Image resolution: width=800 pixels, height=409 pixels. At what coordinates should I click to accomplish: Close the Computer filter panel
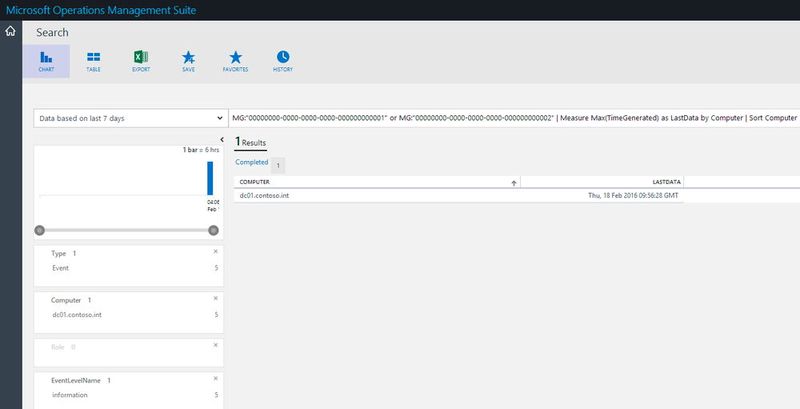click(215, 298)
